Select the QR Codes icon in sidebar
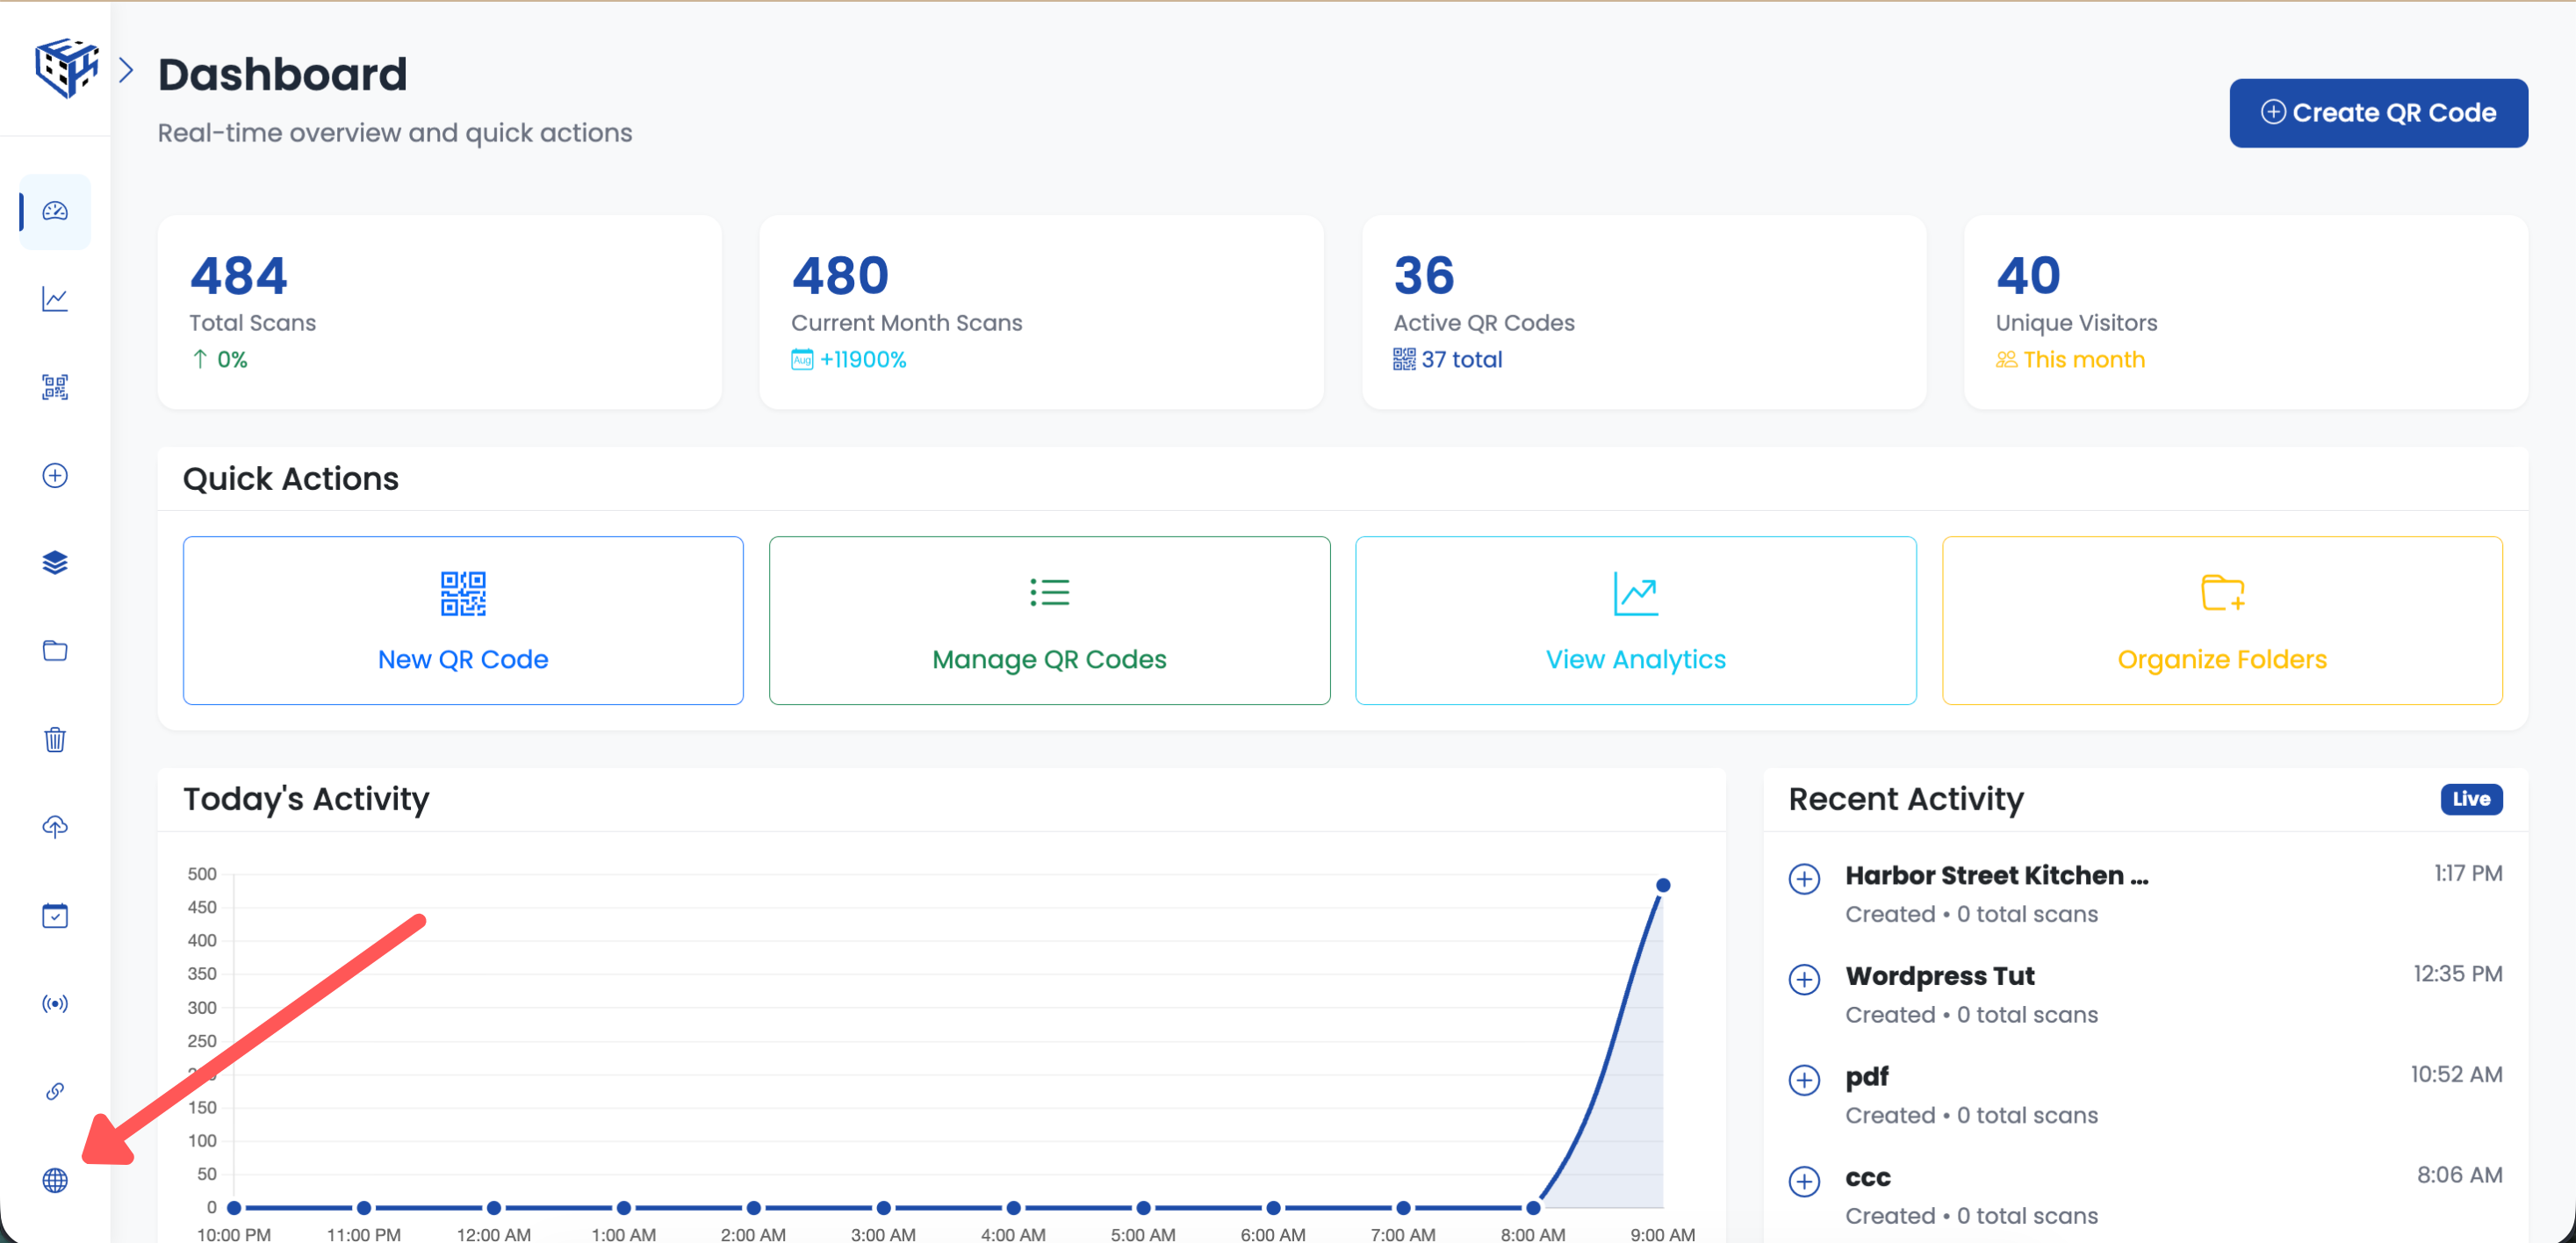This screenshot has width=2576, height=1243. coord(55,387)
